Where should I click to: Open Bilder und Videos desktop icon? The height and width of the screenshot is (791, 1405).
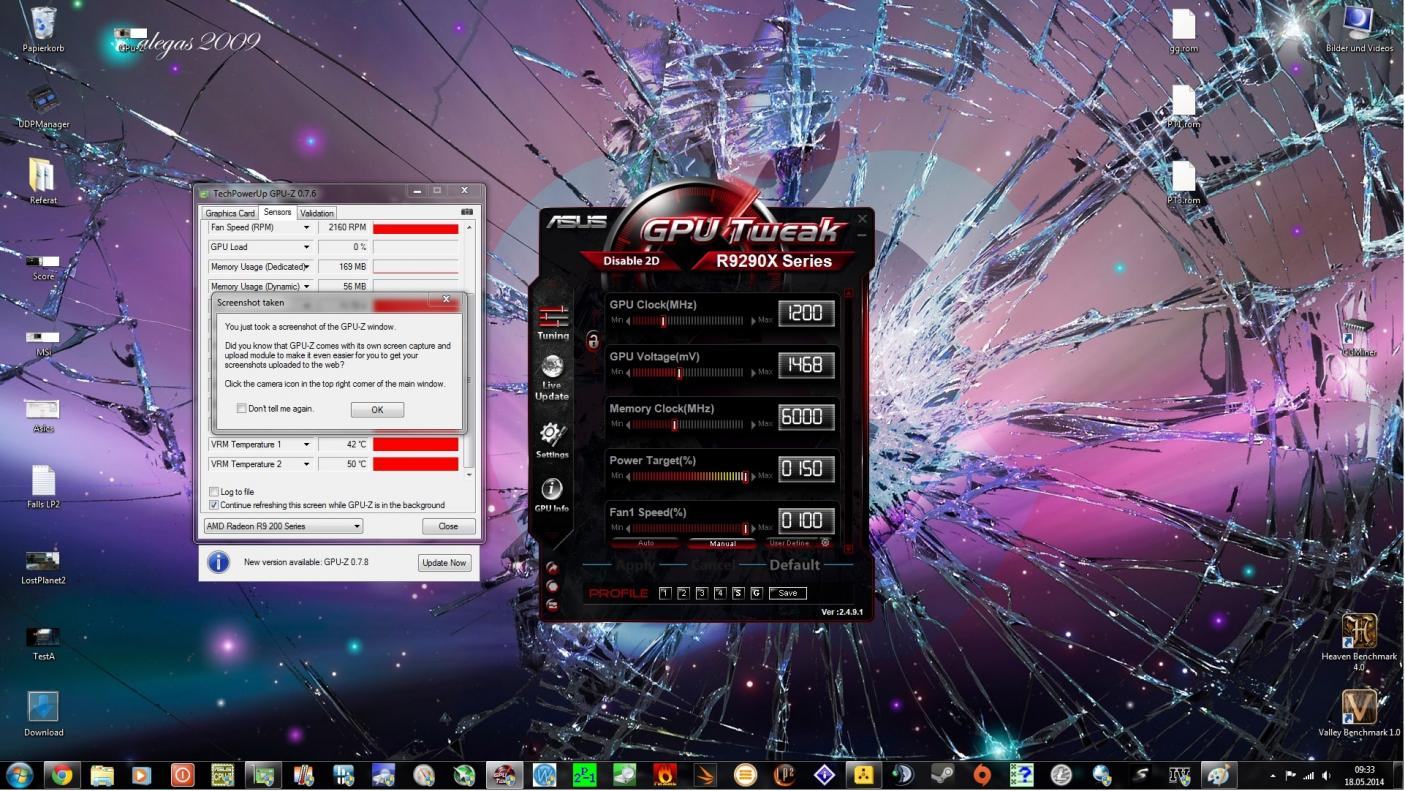(x=1358, y=29)
